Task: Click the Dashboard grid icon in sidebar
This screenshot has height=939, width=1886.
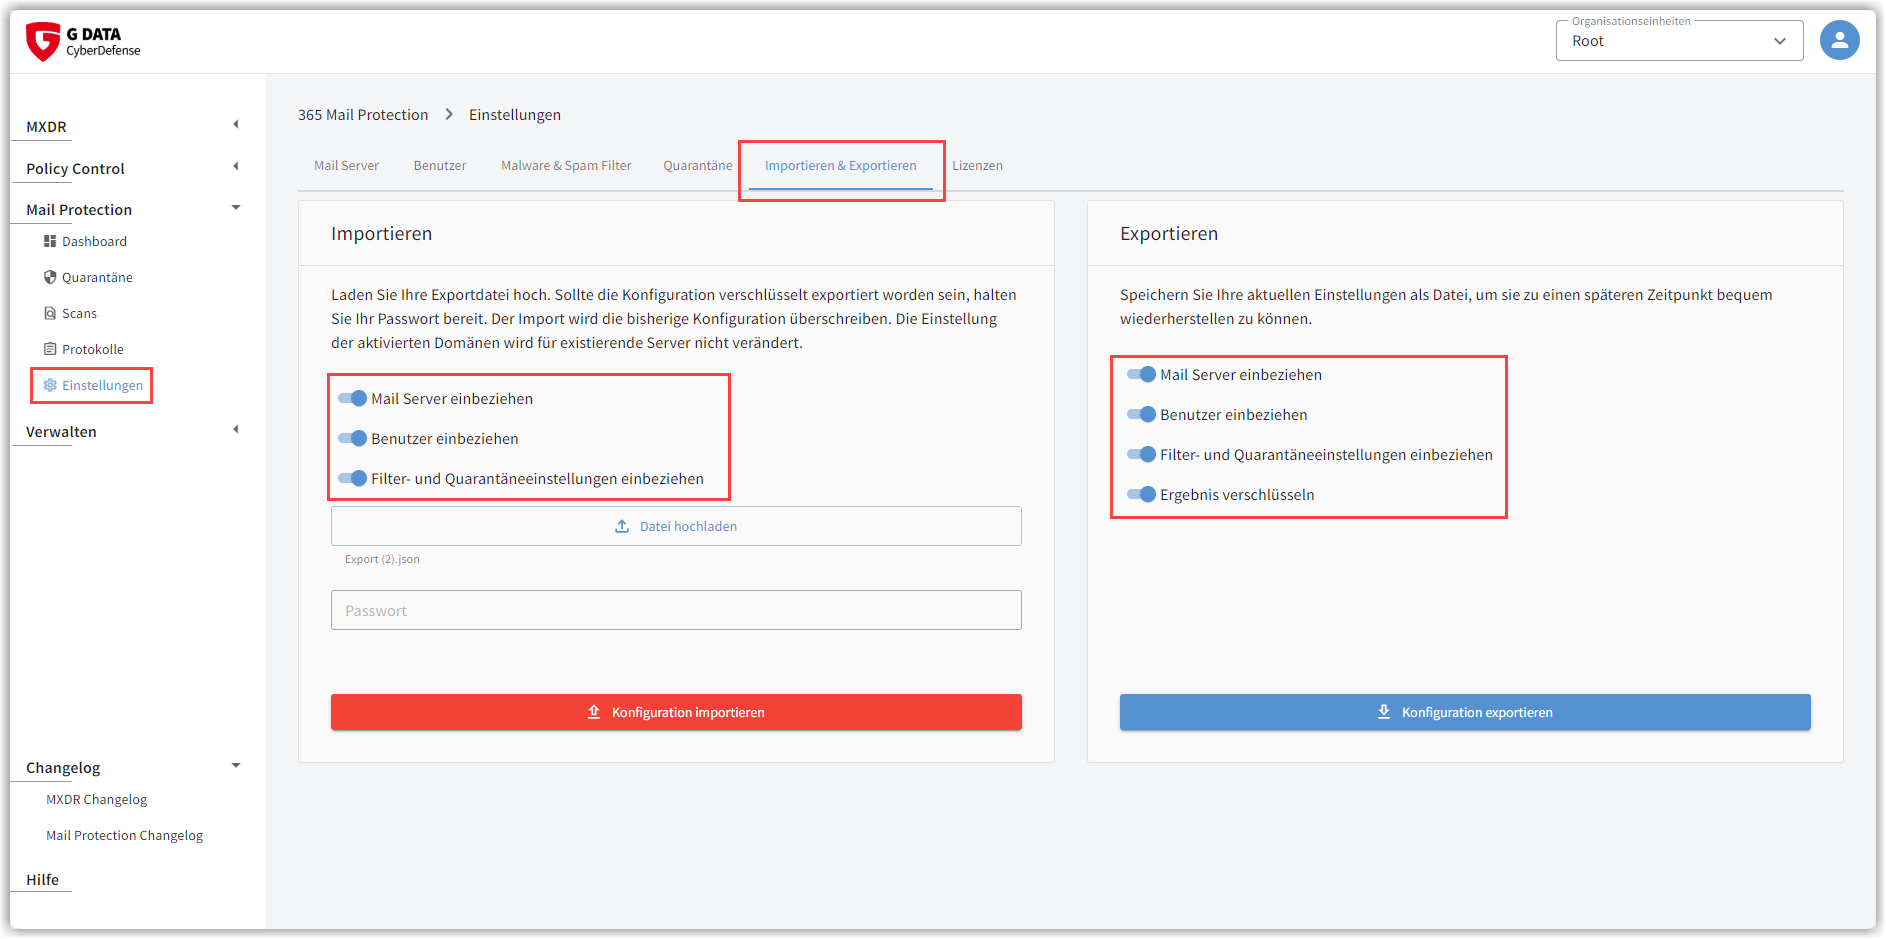Action: 50,241
